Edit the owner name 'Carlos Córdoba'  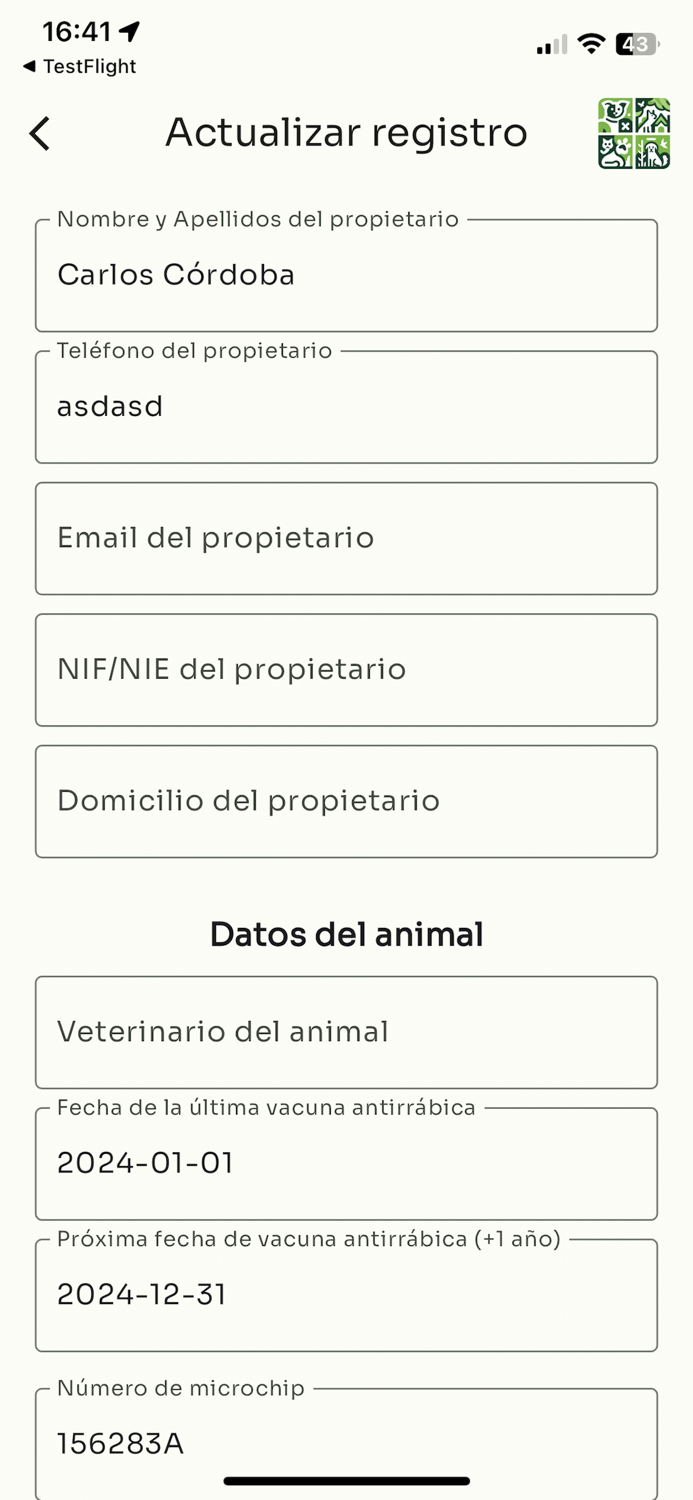[x=347, y=275]
